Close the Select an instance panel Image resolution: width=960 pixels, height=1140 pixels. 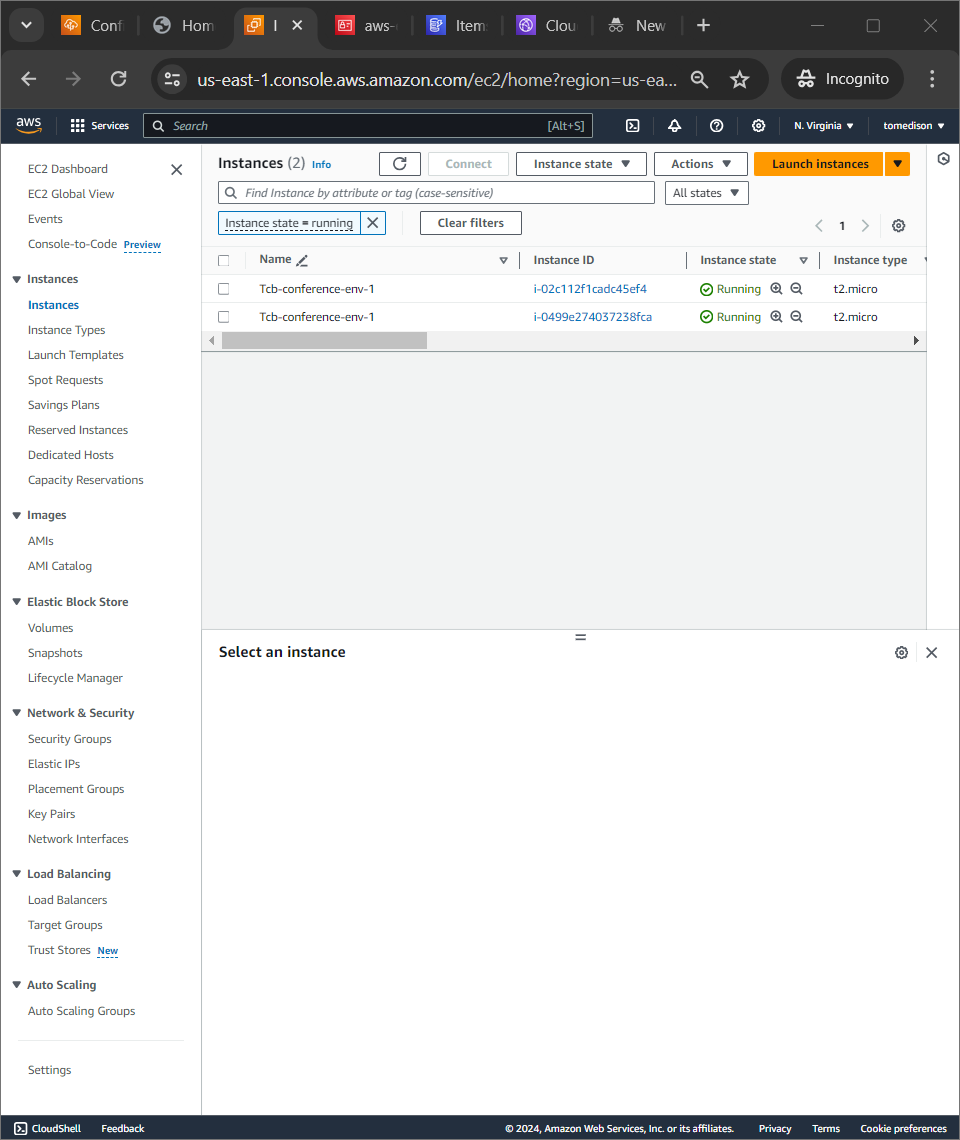tap(932, 653)
